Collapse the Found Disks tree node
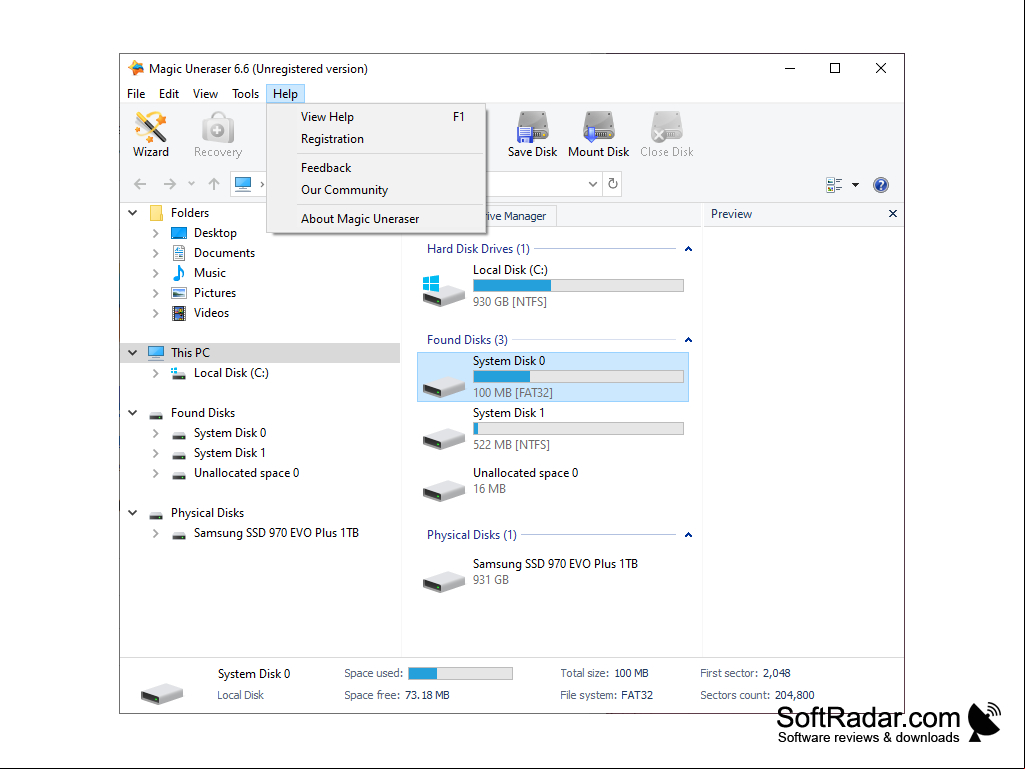Screen dimensions: 1025x769 tap(133, 413)
